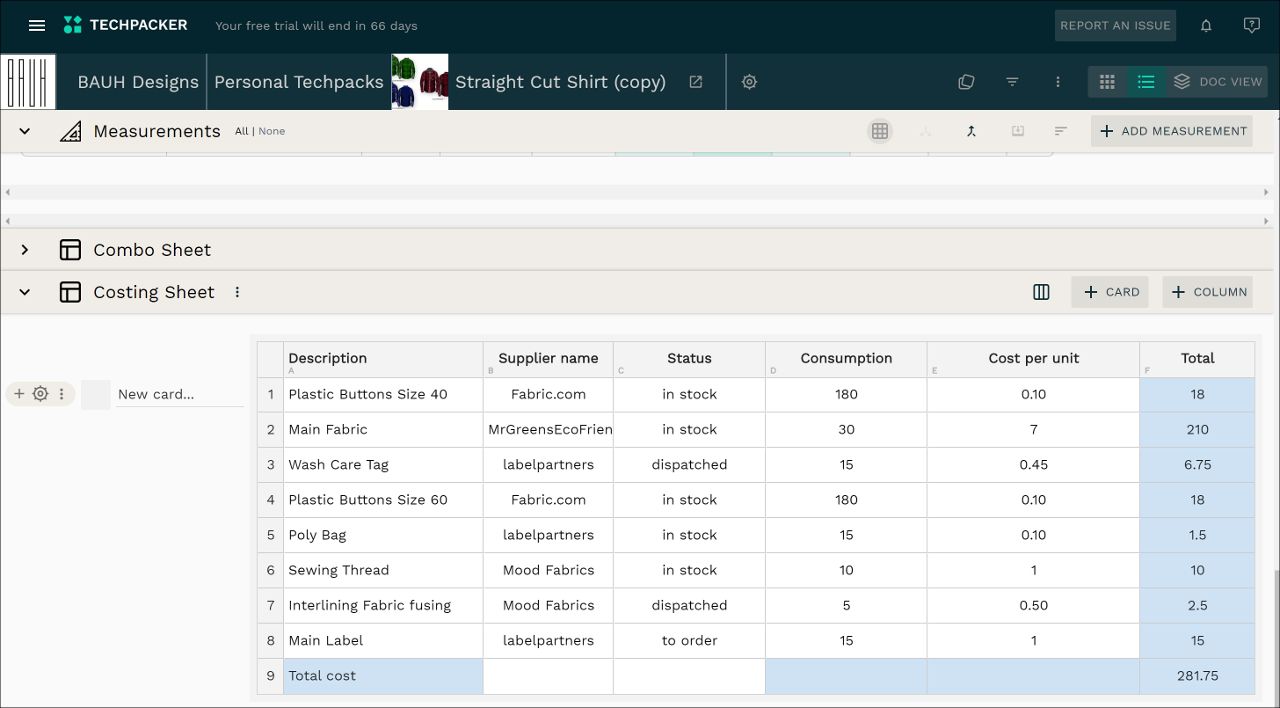
Task: Select the Status column header
Action: [x=689, y=359]
